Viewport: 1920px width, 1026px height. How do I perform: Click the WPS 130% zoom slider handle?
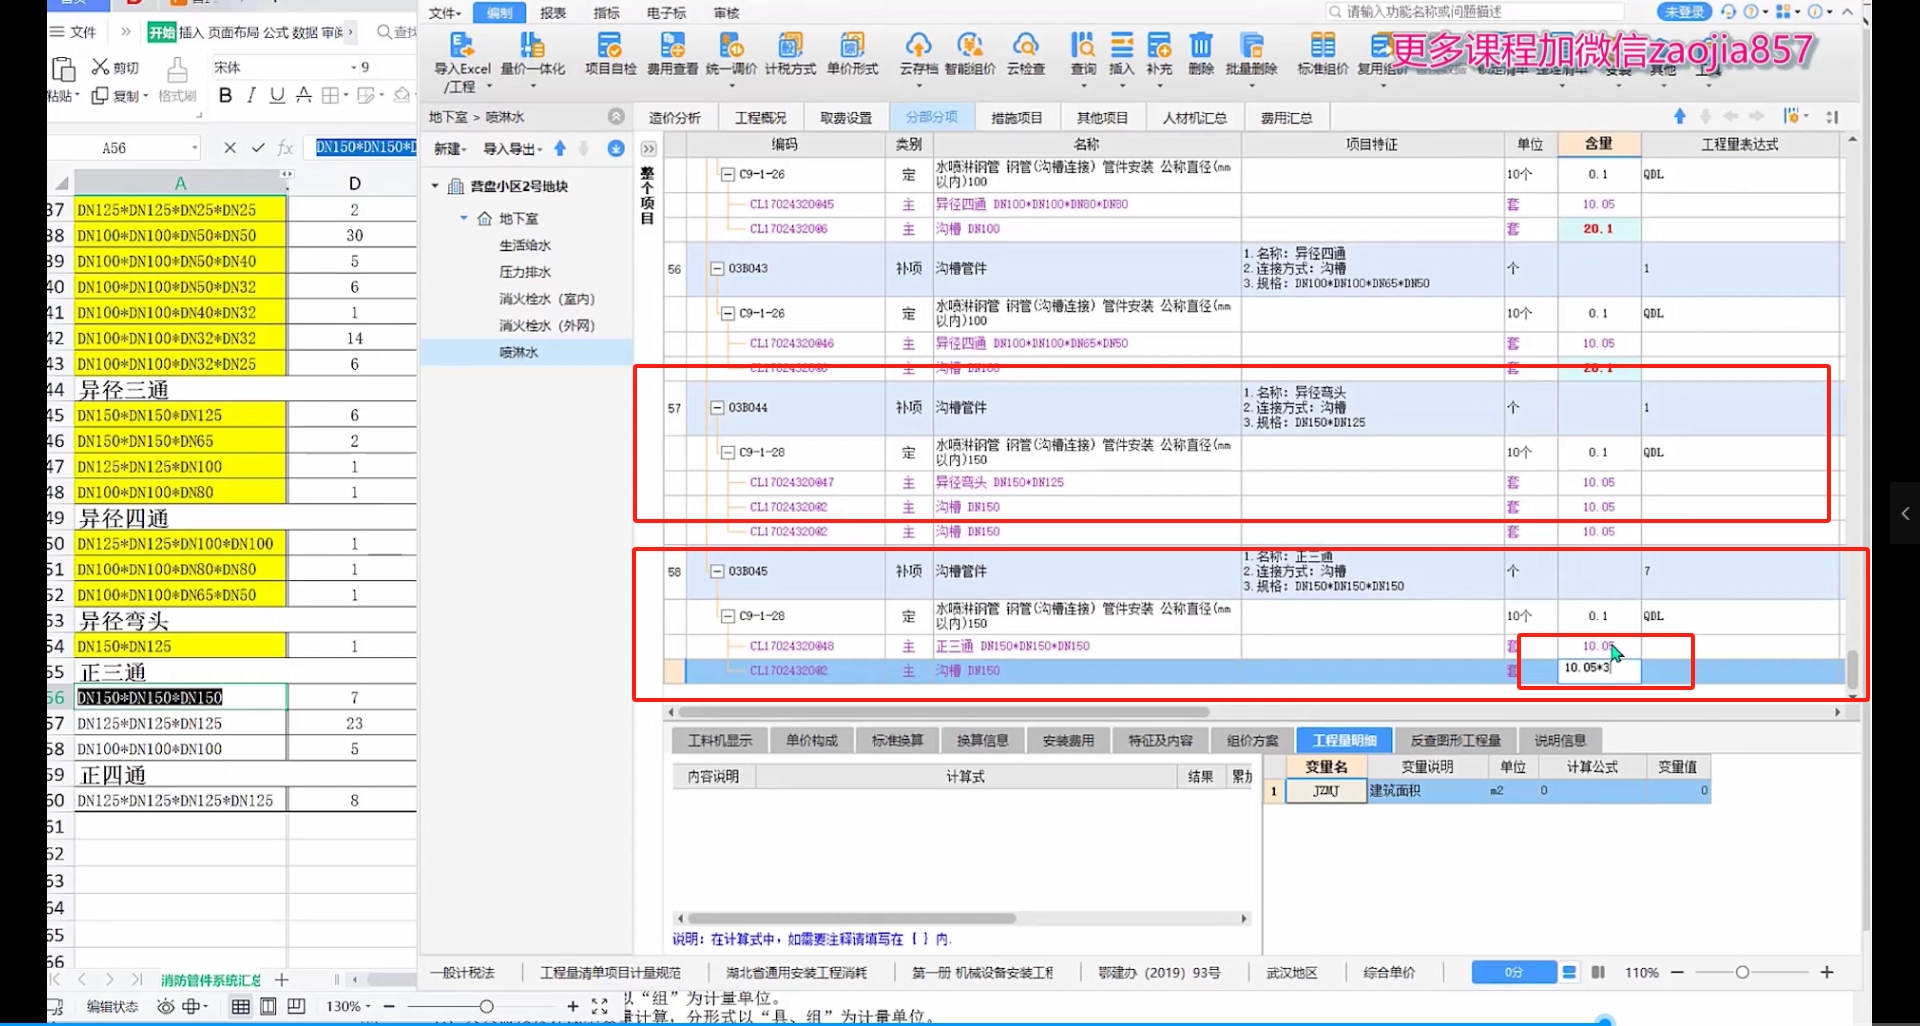[x=486, y=1006]
